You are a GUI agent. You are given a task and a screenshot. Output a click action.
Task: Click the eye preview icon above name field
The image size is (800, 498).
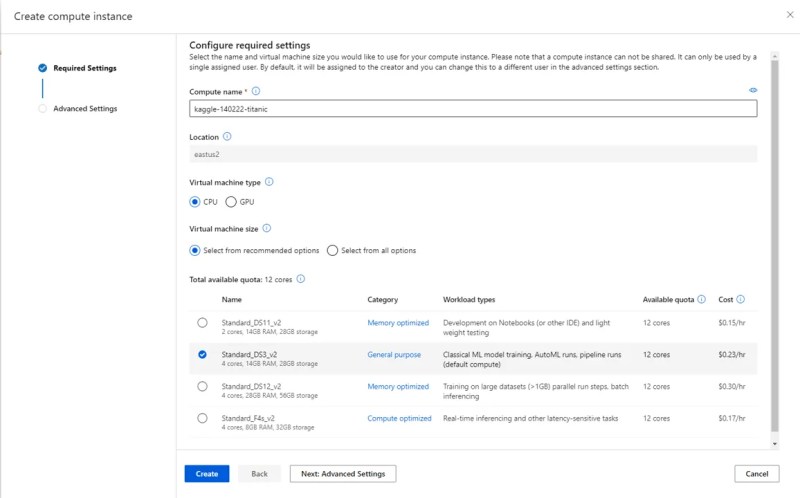click(x=753, y=90)
